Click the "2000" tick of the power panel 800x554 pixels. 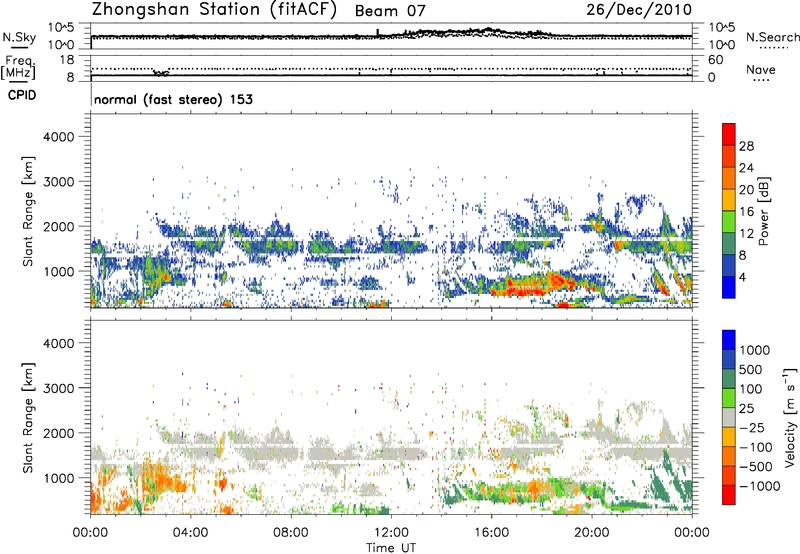click(58, 226)
